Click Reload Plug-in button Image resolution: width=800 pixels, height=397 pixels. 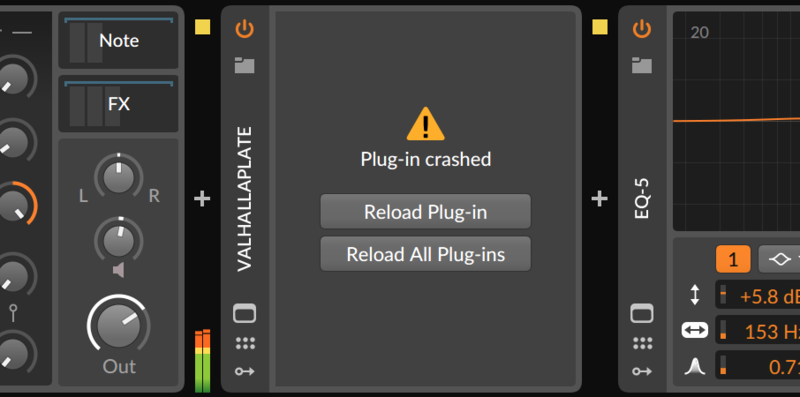point(426,211)
